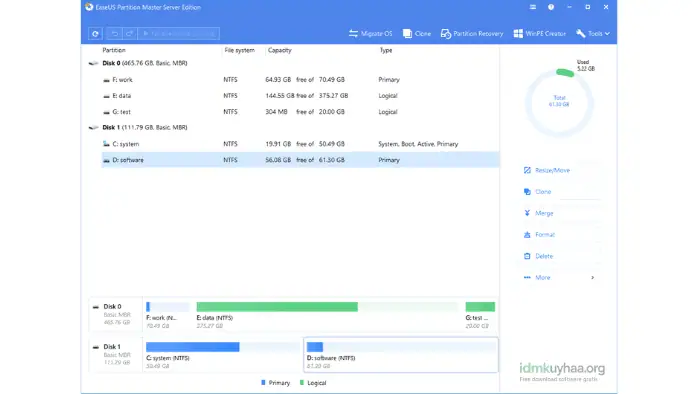Click the usage donut chart
Image resolution: width=698 pixels, height=394 pixels.
point(559,102)
